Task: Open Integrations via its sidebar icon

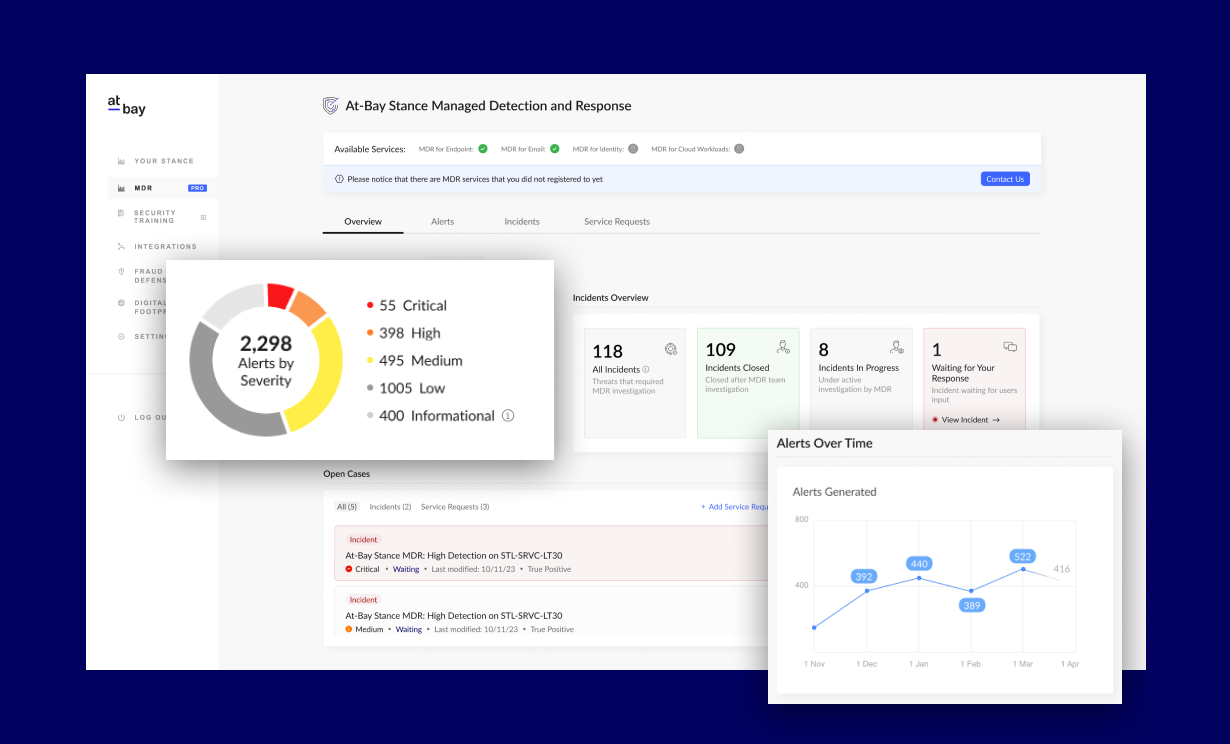Action: [x=121, y=246]
